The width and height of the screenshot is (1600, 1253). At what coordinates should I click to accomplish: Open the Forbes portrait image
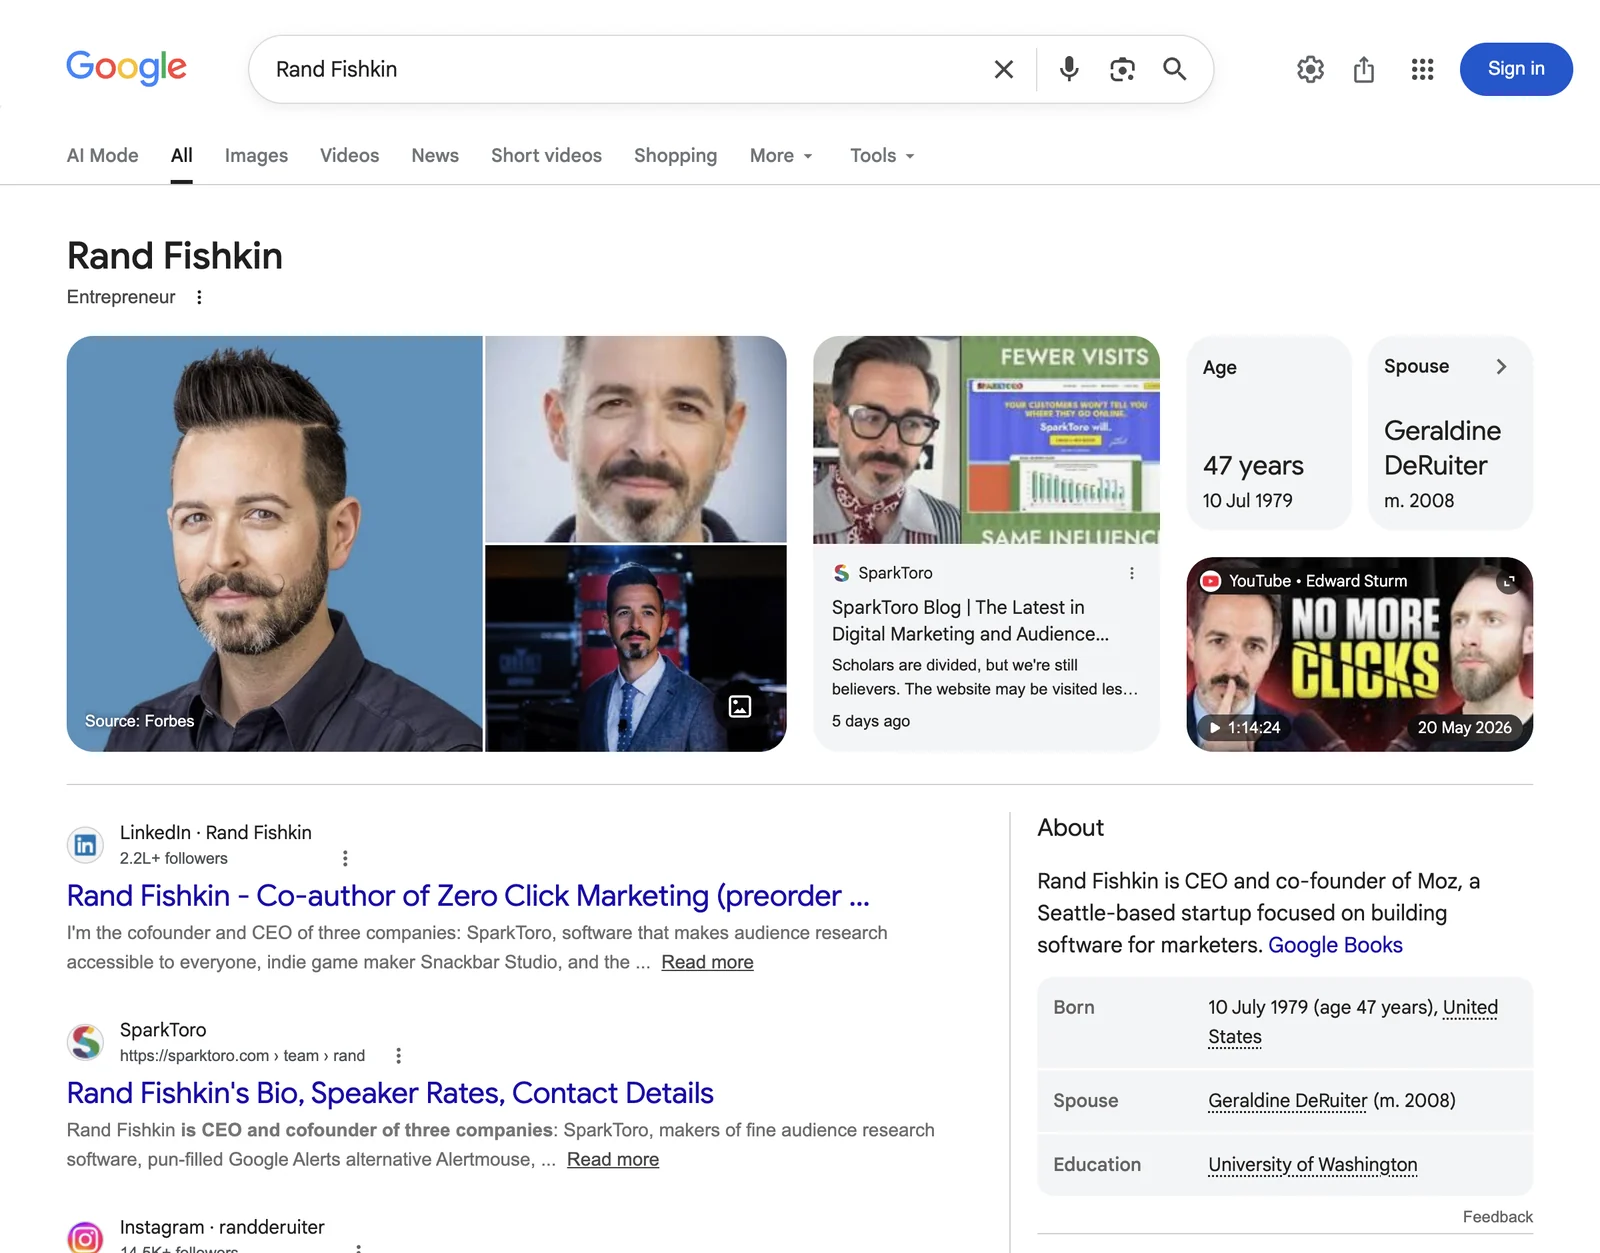tap(275, 543)
